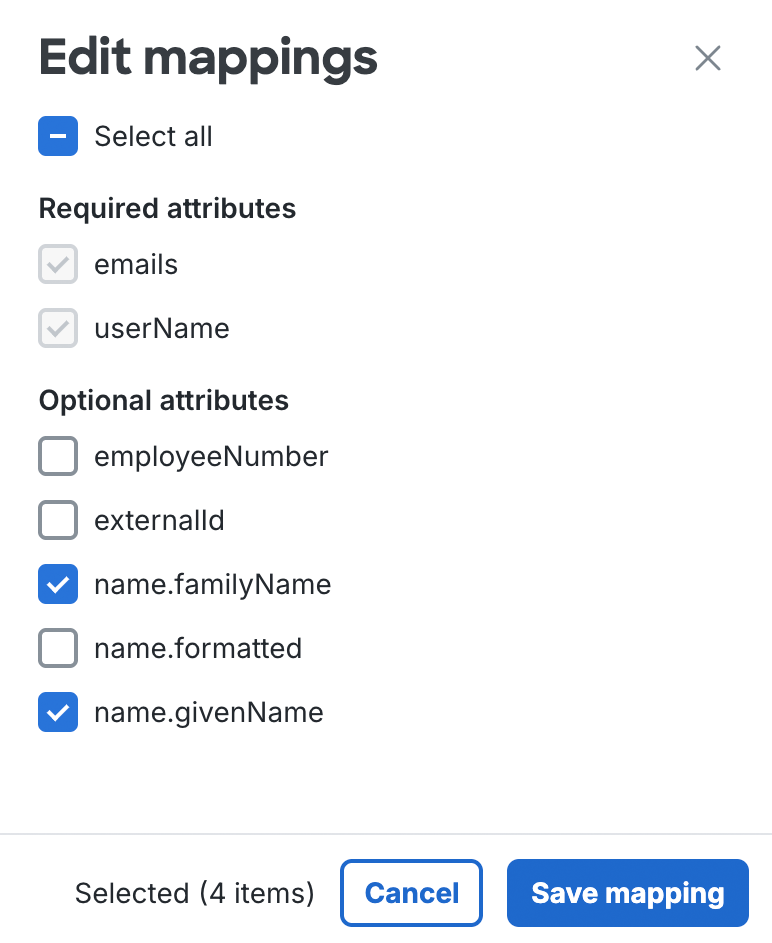This screenshot has width=772, height=943.
Task: Click the disabled emails checkbox
Action: 58,264
